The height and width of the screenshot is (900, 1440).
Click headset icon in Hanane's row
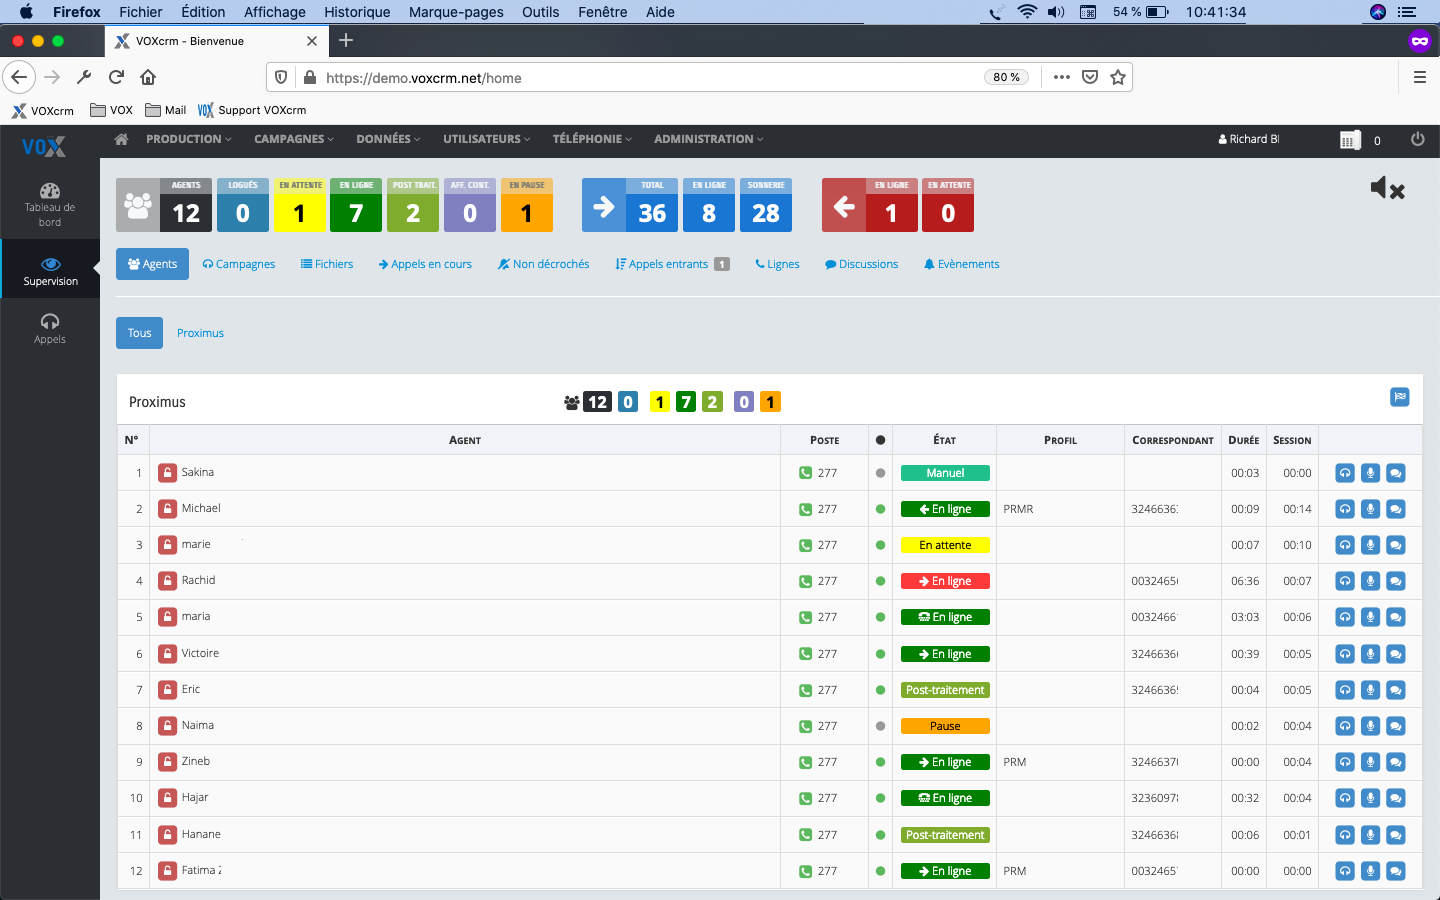(x=1345, y=835)
